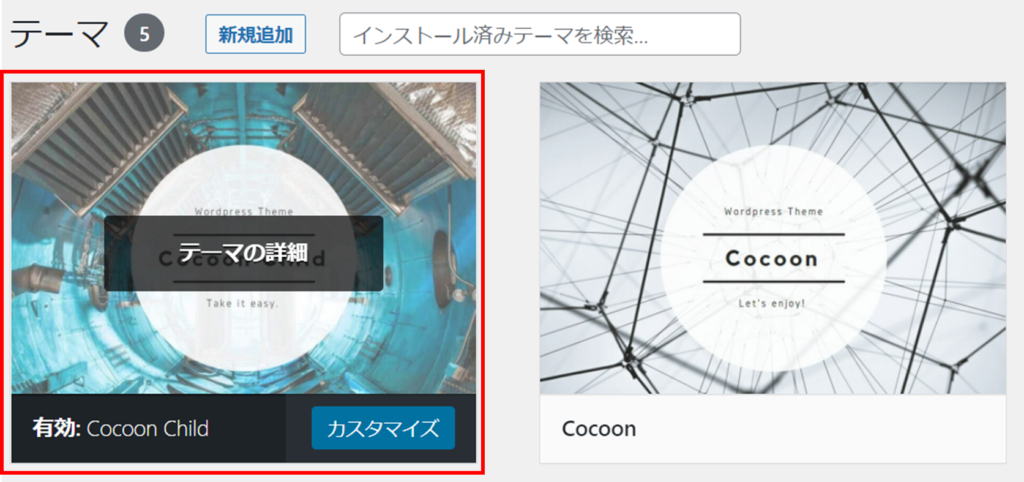Launch the カスタマイズ button
1024x482 pixels.
tap(383, 428)
